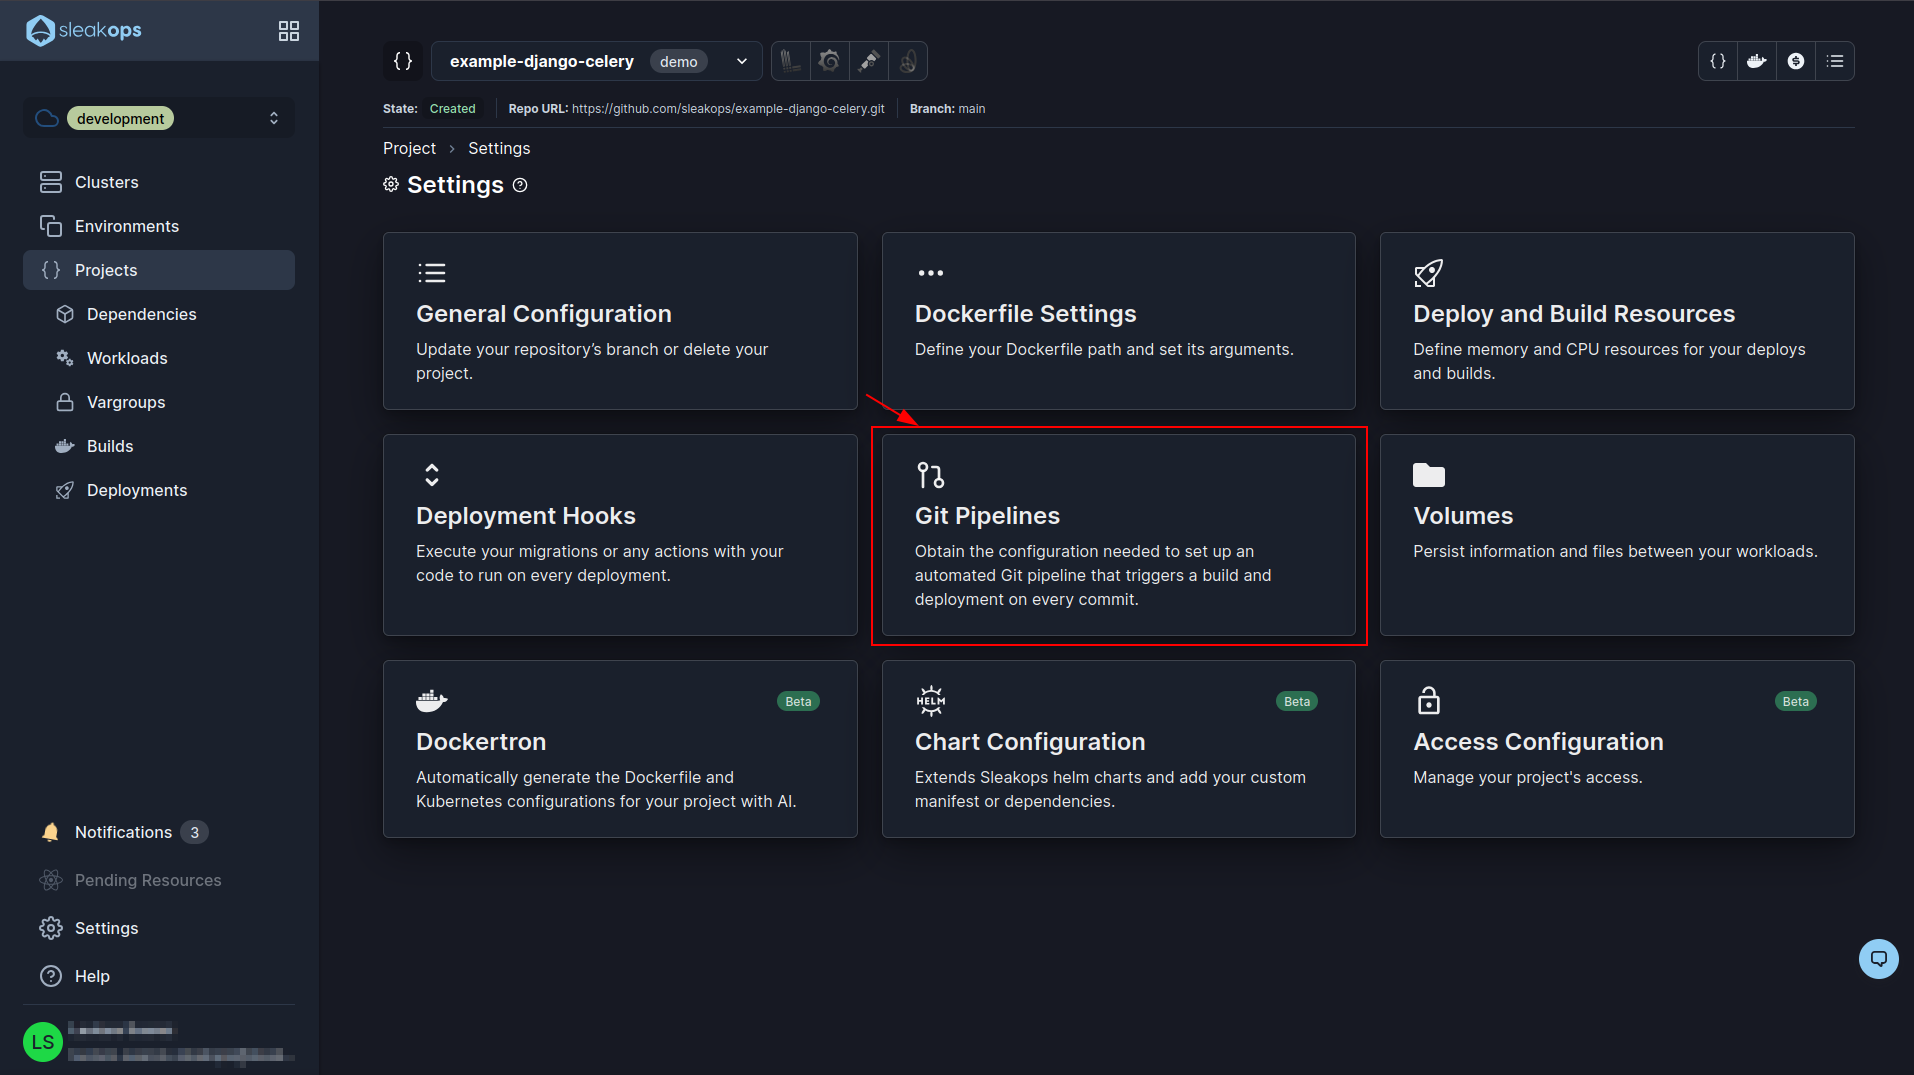Viewport: 1914px width, 1075px height.
Task: Click Project in the breadcrumb
Action: coord(409,148)
